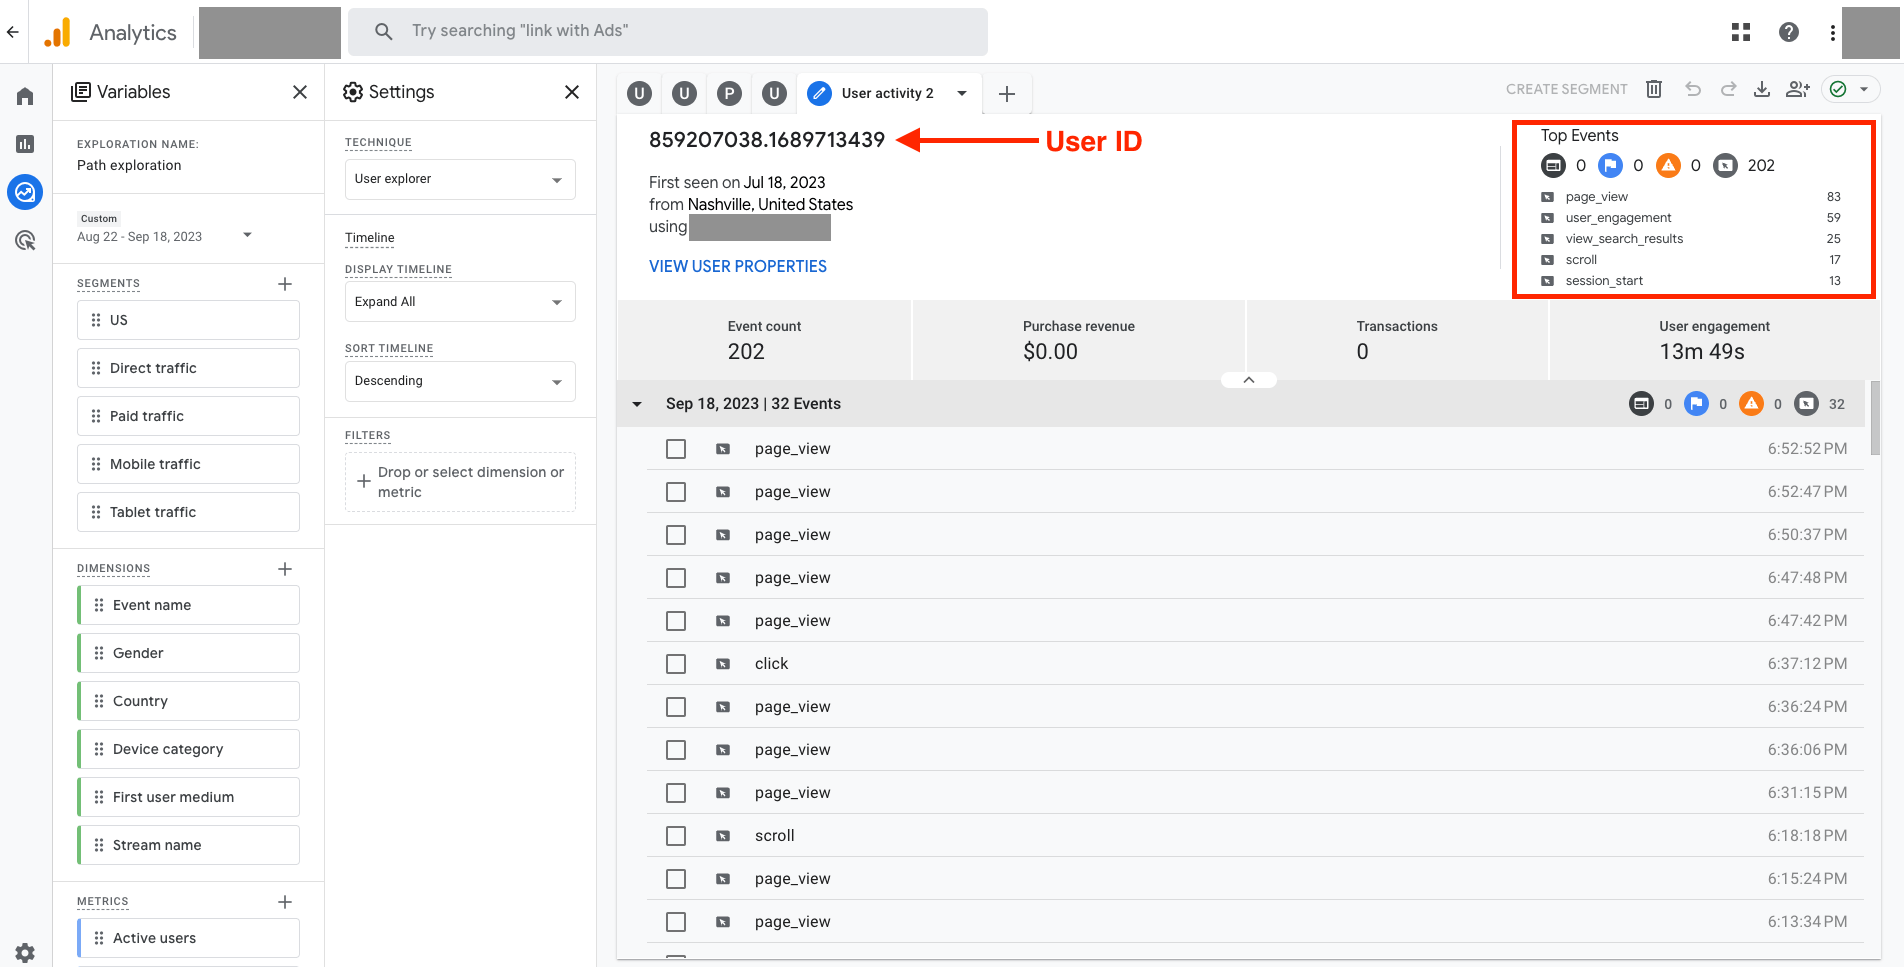The image size is (1904, 967).
Task: Add a new dimension with plus icon
Action: click(x=285, y=569)
